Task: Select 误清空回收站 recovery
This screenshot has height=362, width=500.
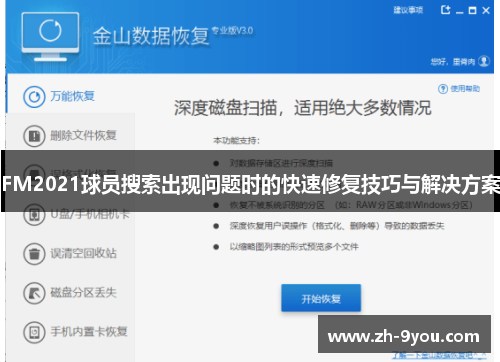Action: click(71, 253)
